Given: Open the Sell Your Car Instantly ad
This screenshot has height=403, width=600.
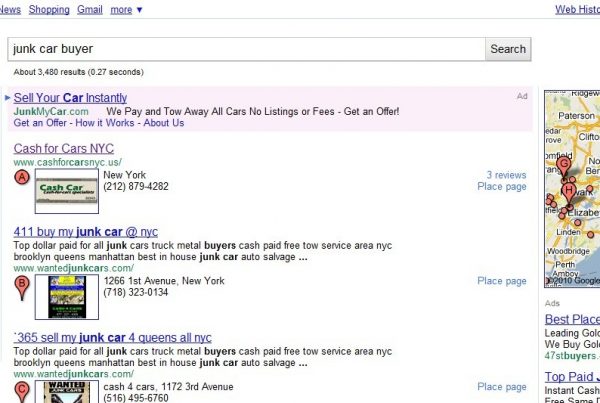Looking at the screenshot, I should click(x=70, y=98).
